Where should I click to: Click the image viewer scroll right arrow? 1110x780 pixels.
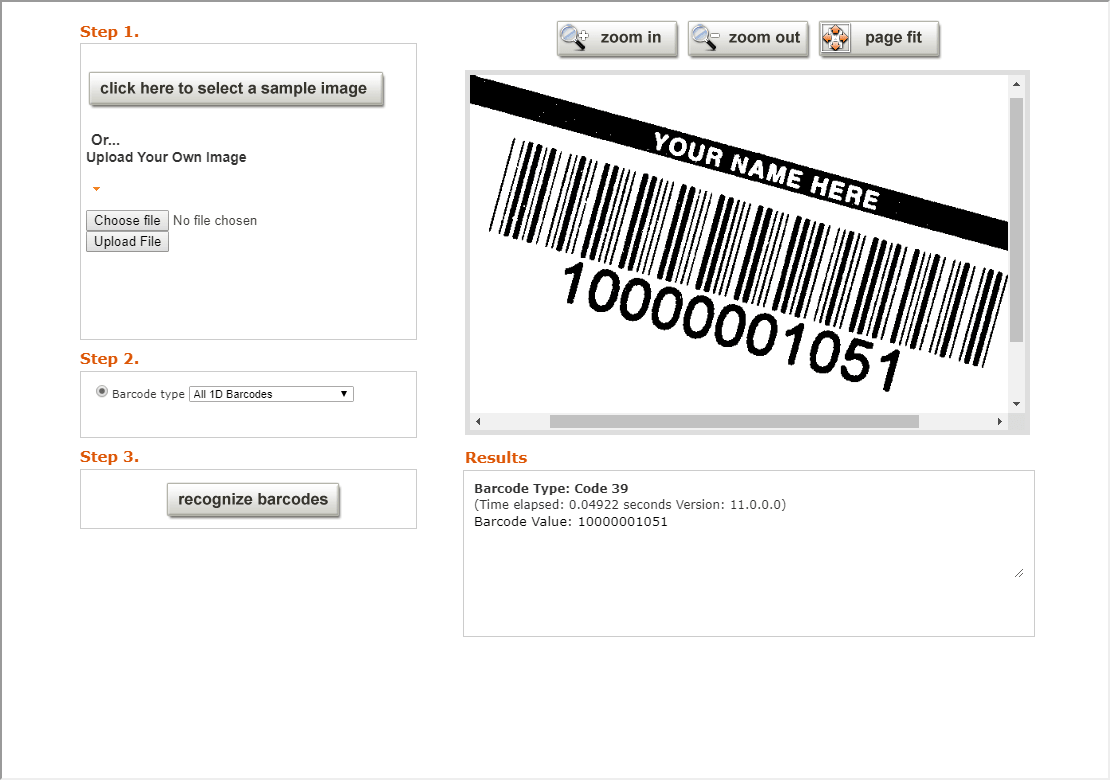coord(1000,421)
